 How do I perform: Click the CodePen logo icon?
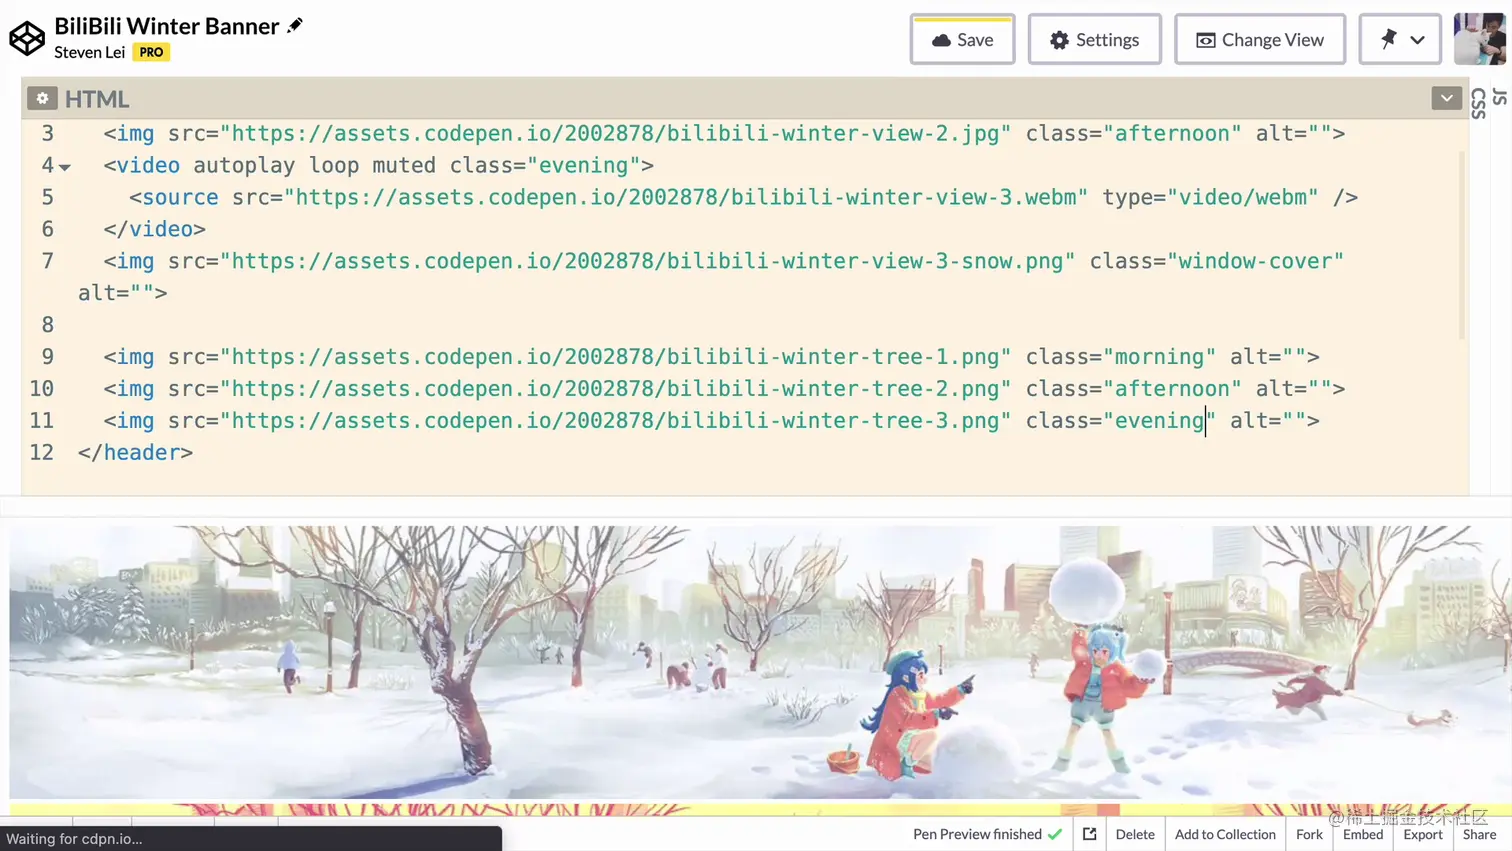tap(27, 38)
